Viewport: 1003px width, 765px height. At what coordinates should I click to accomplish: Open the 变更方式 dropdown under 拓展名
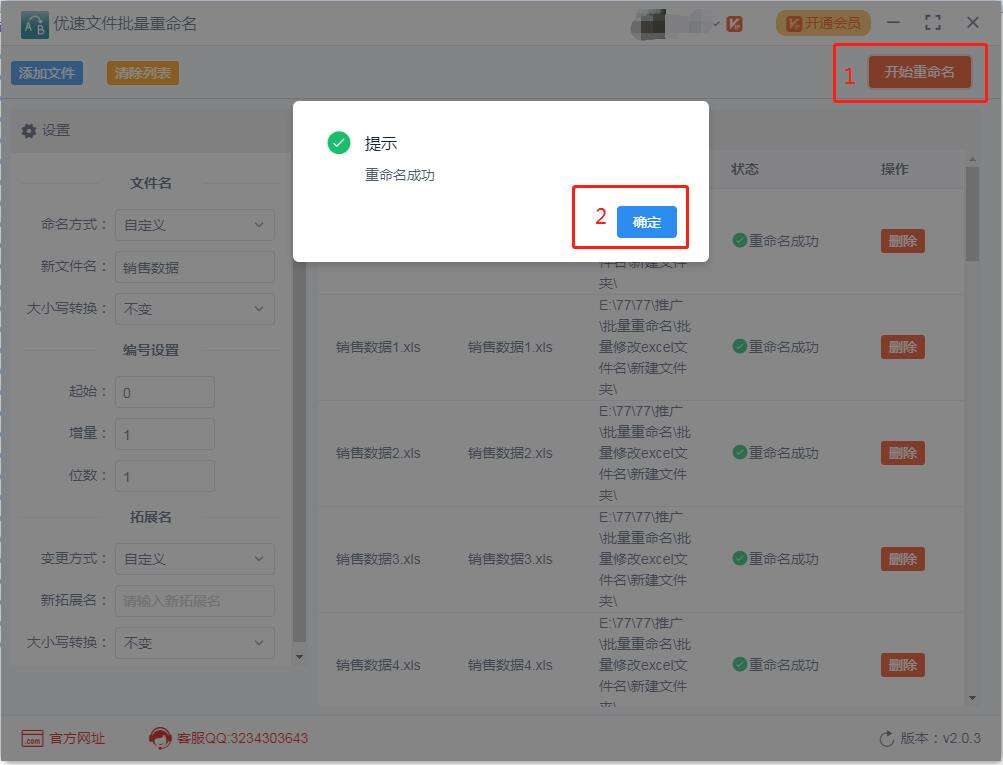pos(194,559)
